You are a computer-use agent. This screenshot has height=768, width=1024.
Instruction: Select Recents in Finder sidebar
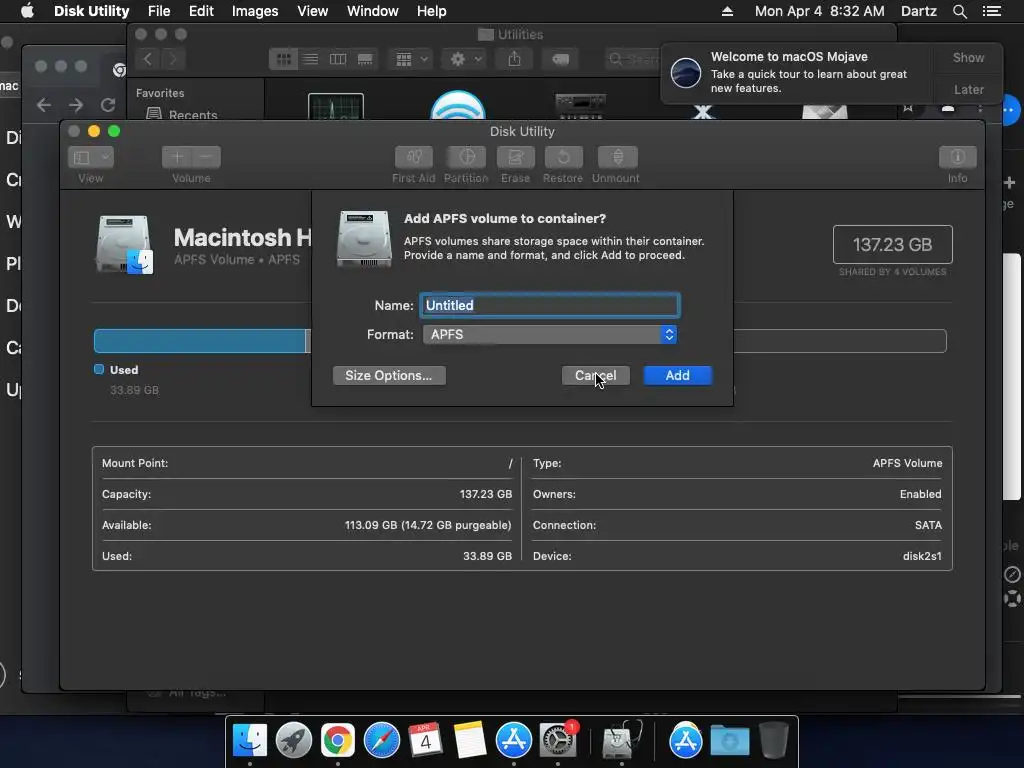pos(182,114)
